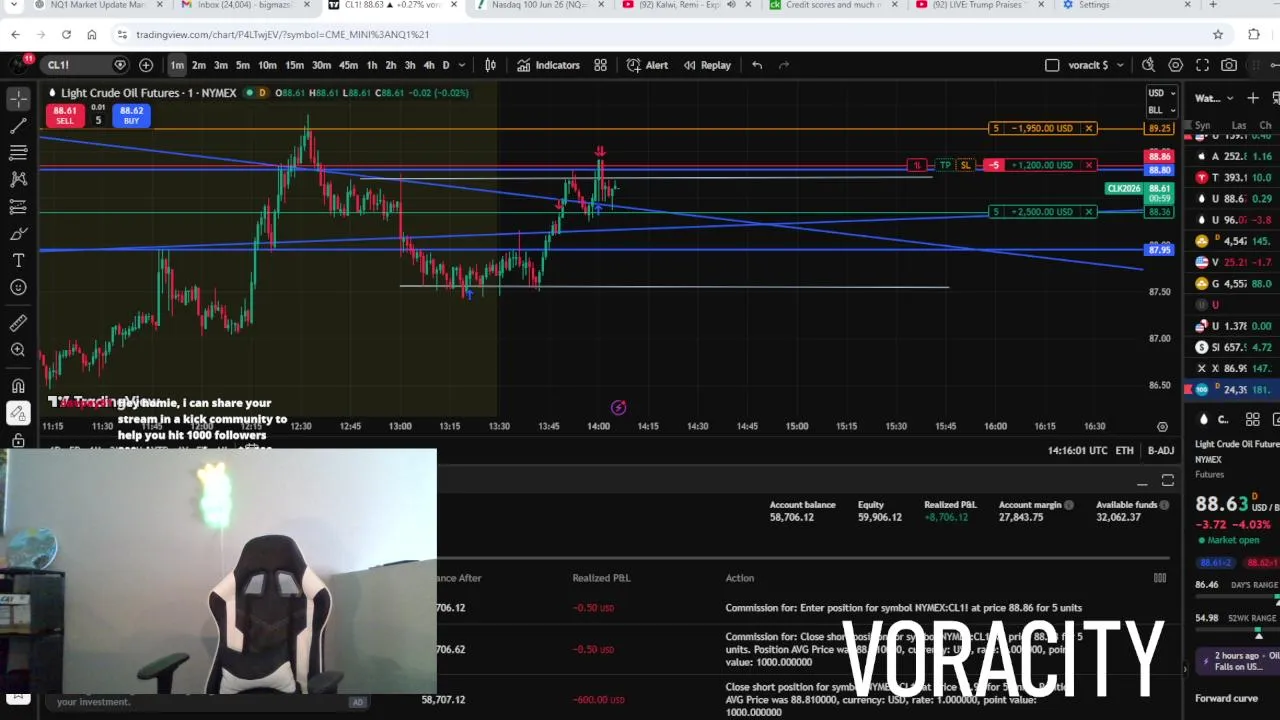Redo the last chart action

coord(784,65)
